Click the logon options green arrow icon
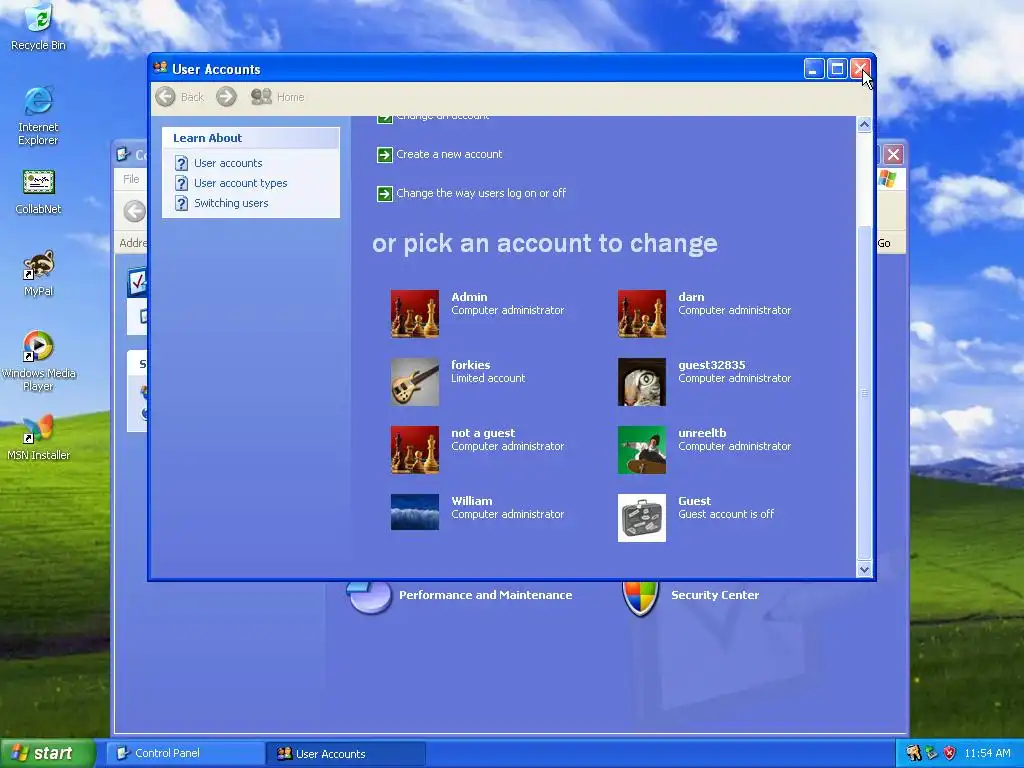Image resolution: width=1024 pixels, height=768 pixels. [x=385, y=194]
